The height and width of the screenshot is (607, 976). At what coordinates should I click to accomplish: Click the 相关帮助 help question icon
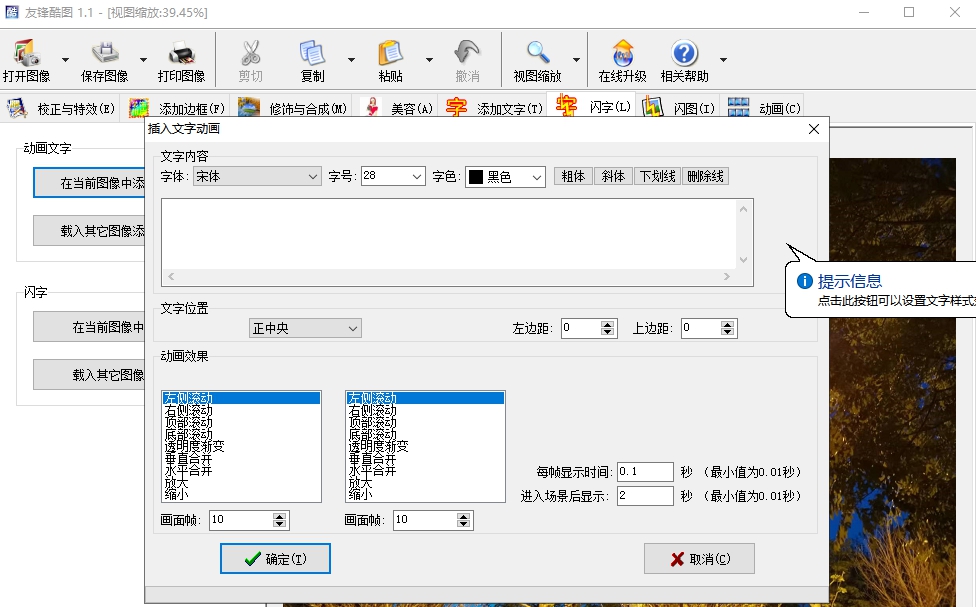pos(685,53)
